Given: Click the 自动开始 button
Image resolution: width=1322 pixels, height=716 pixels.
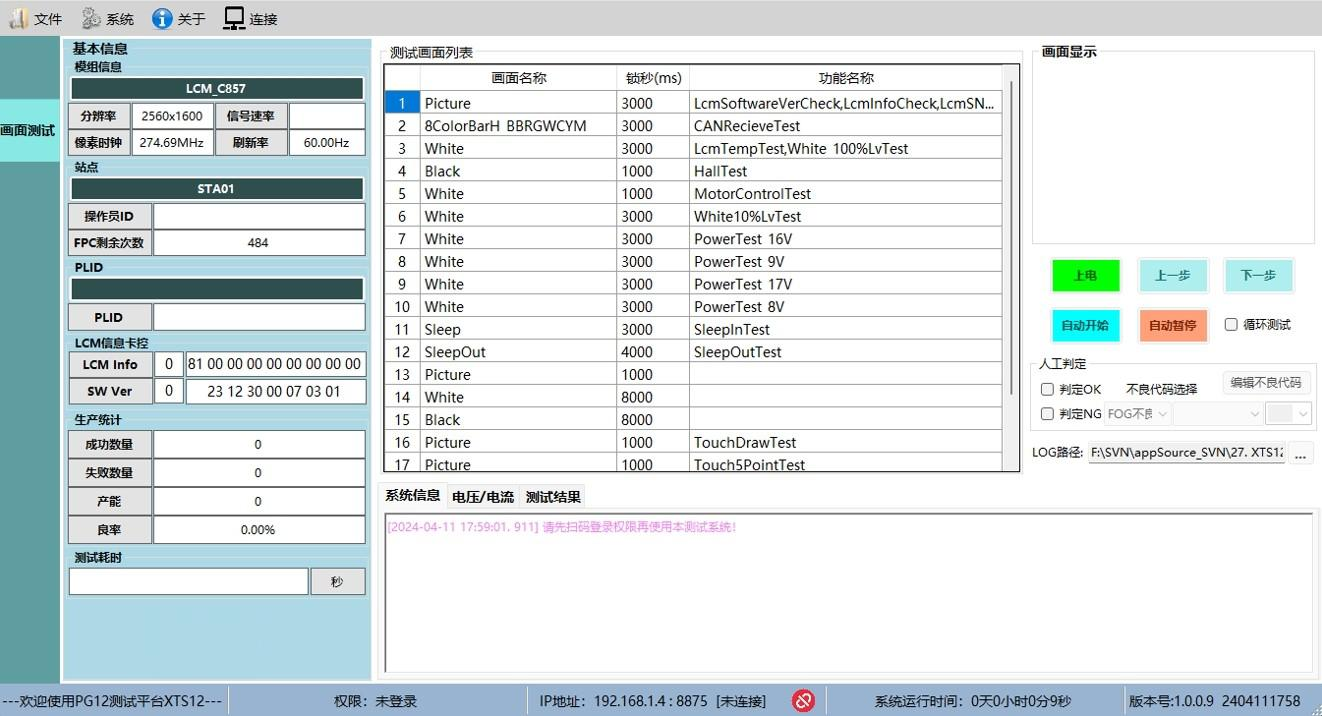Looking at the screenshot, I should (x=1085, y=325).
